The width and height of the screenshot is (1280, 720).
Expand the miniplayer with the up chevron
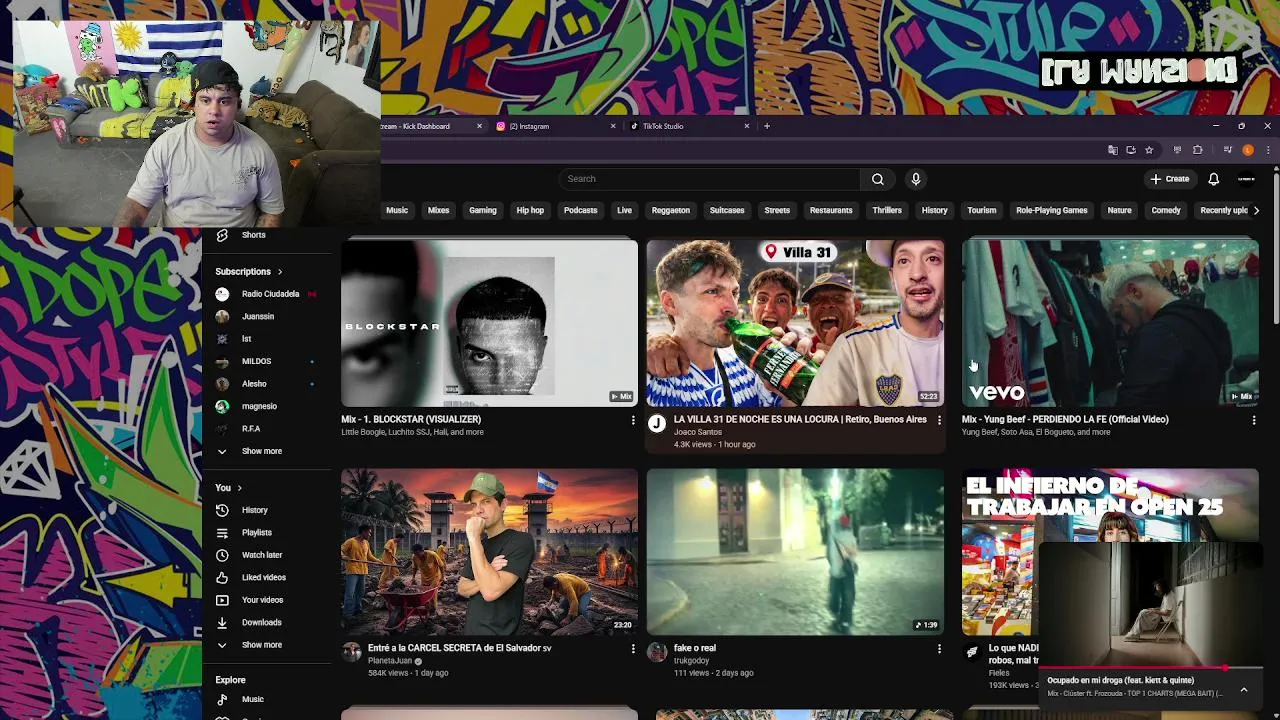[x=1244, y=689]
